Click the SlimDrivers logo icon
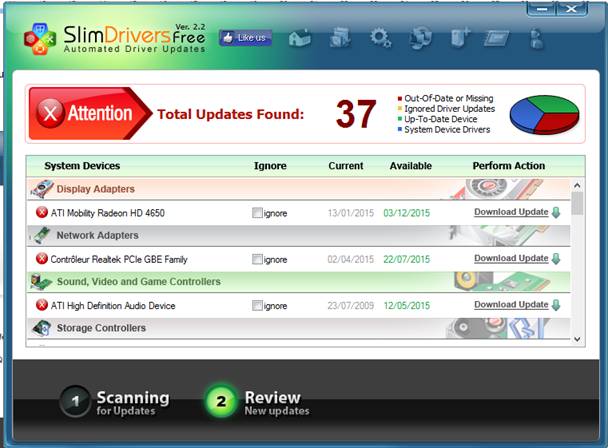 pos(40,39)
